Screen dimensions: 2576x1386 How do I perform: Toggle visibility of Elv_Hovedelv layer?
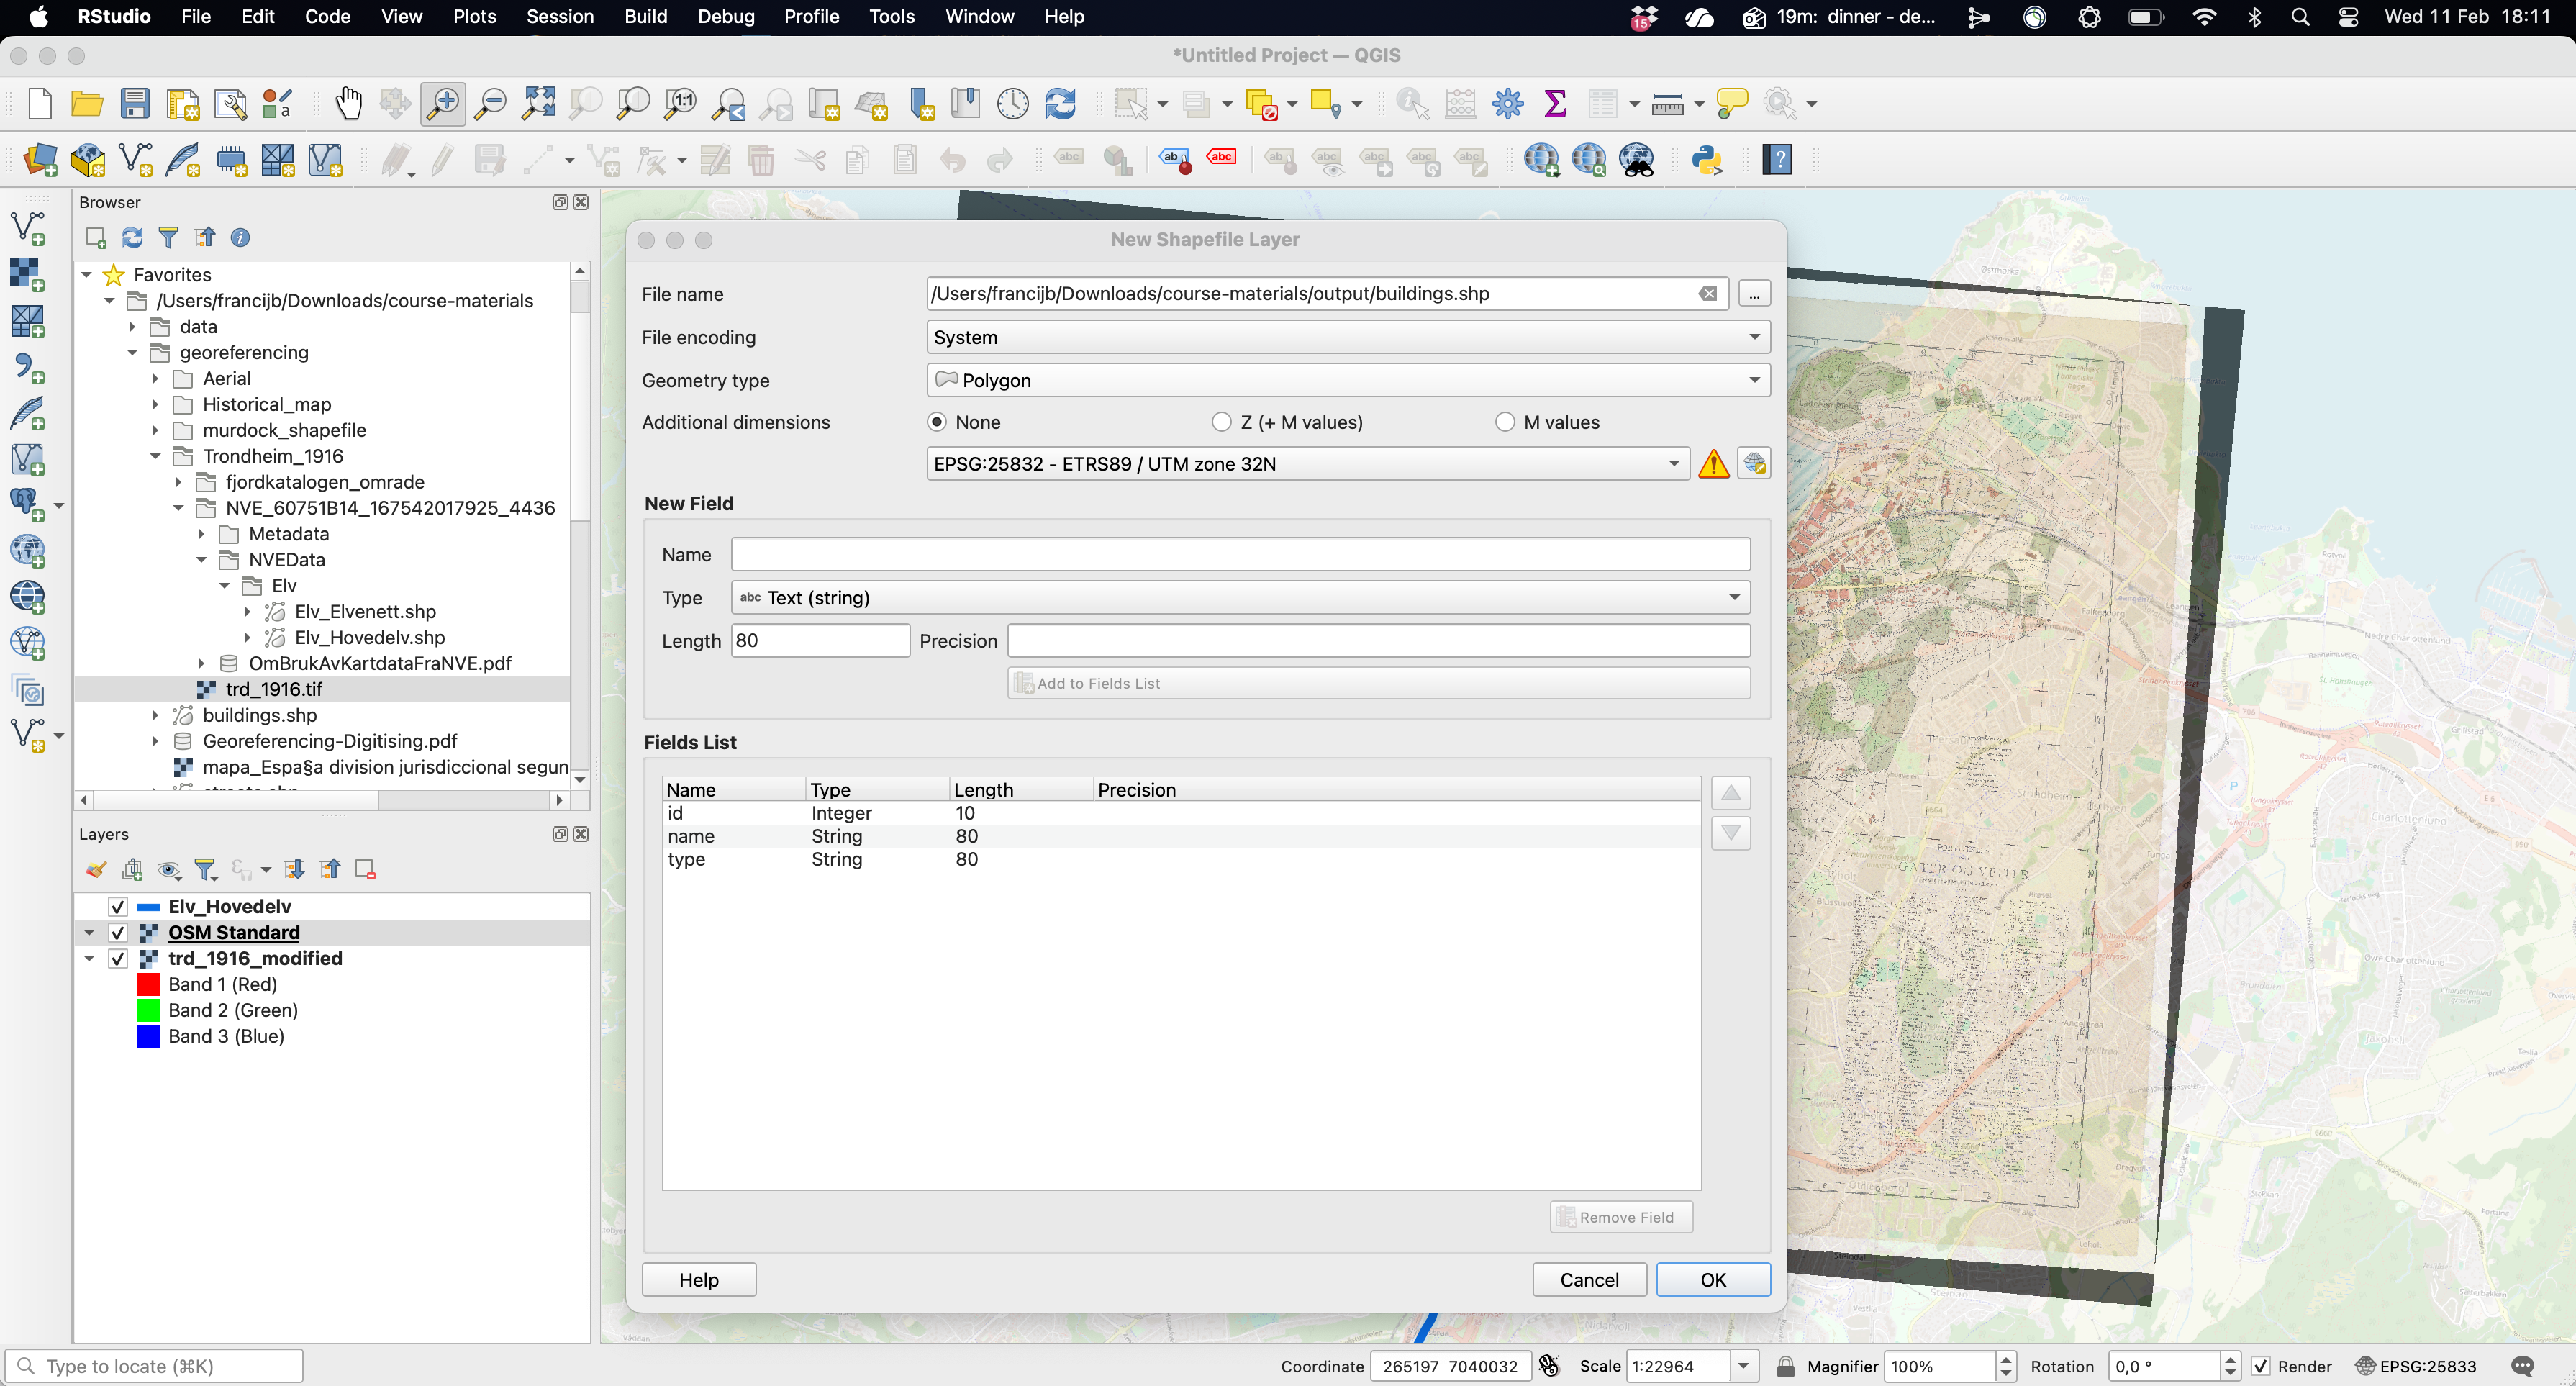point(118,907)
